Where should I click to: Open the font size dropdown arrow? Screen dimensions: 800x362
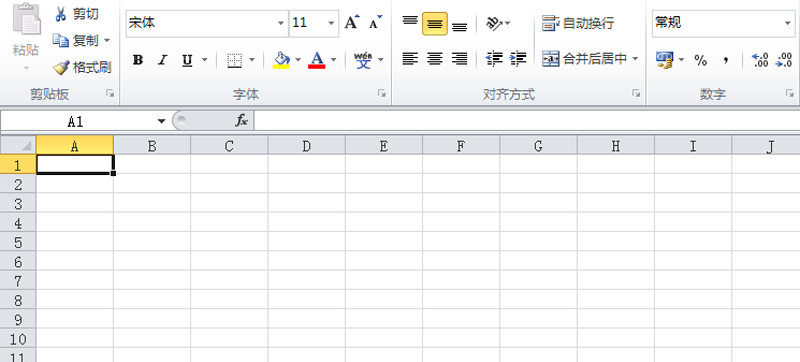pyautogui.click(x=331, y=23)
